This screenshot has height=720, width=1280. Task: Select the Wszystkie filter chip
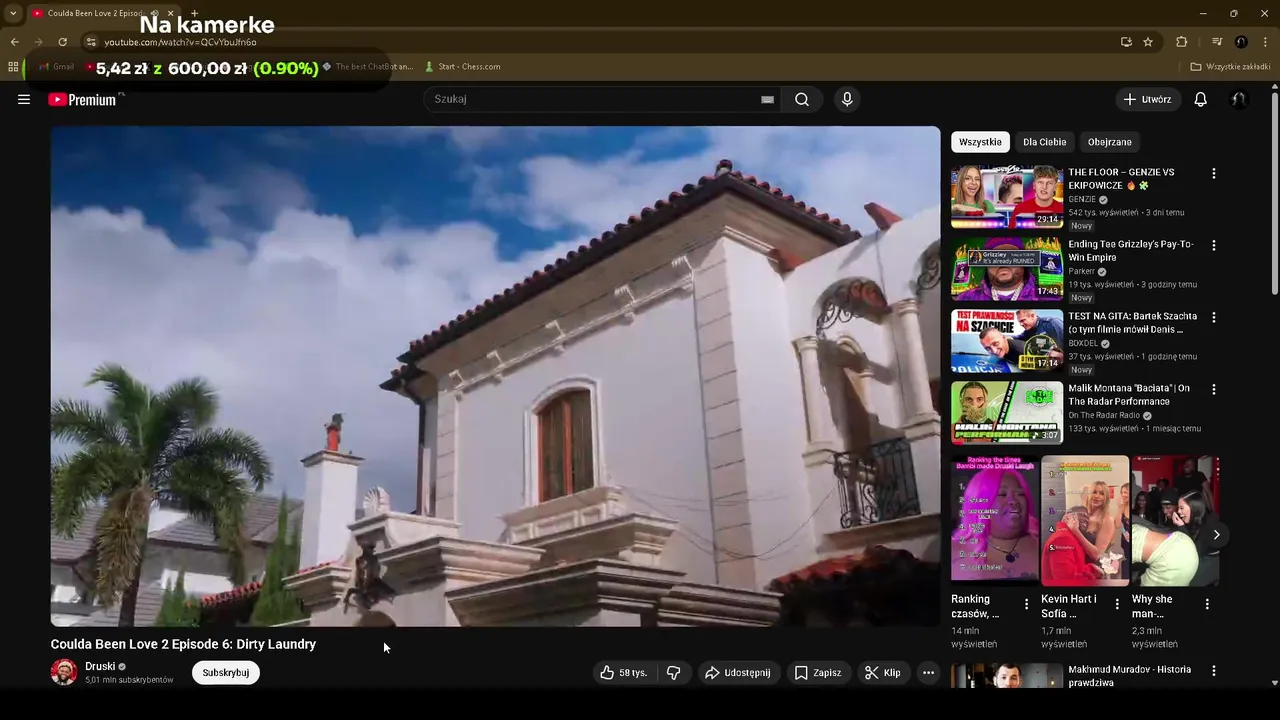coord(980,142)
